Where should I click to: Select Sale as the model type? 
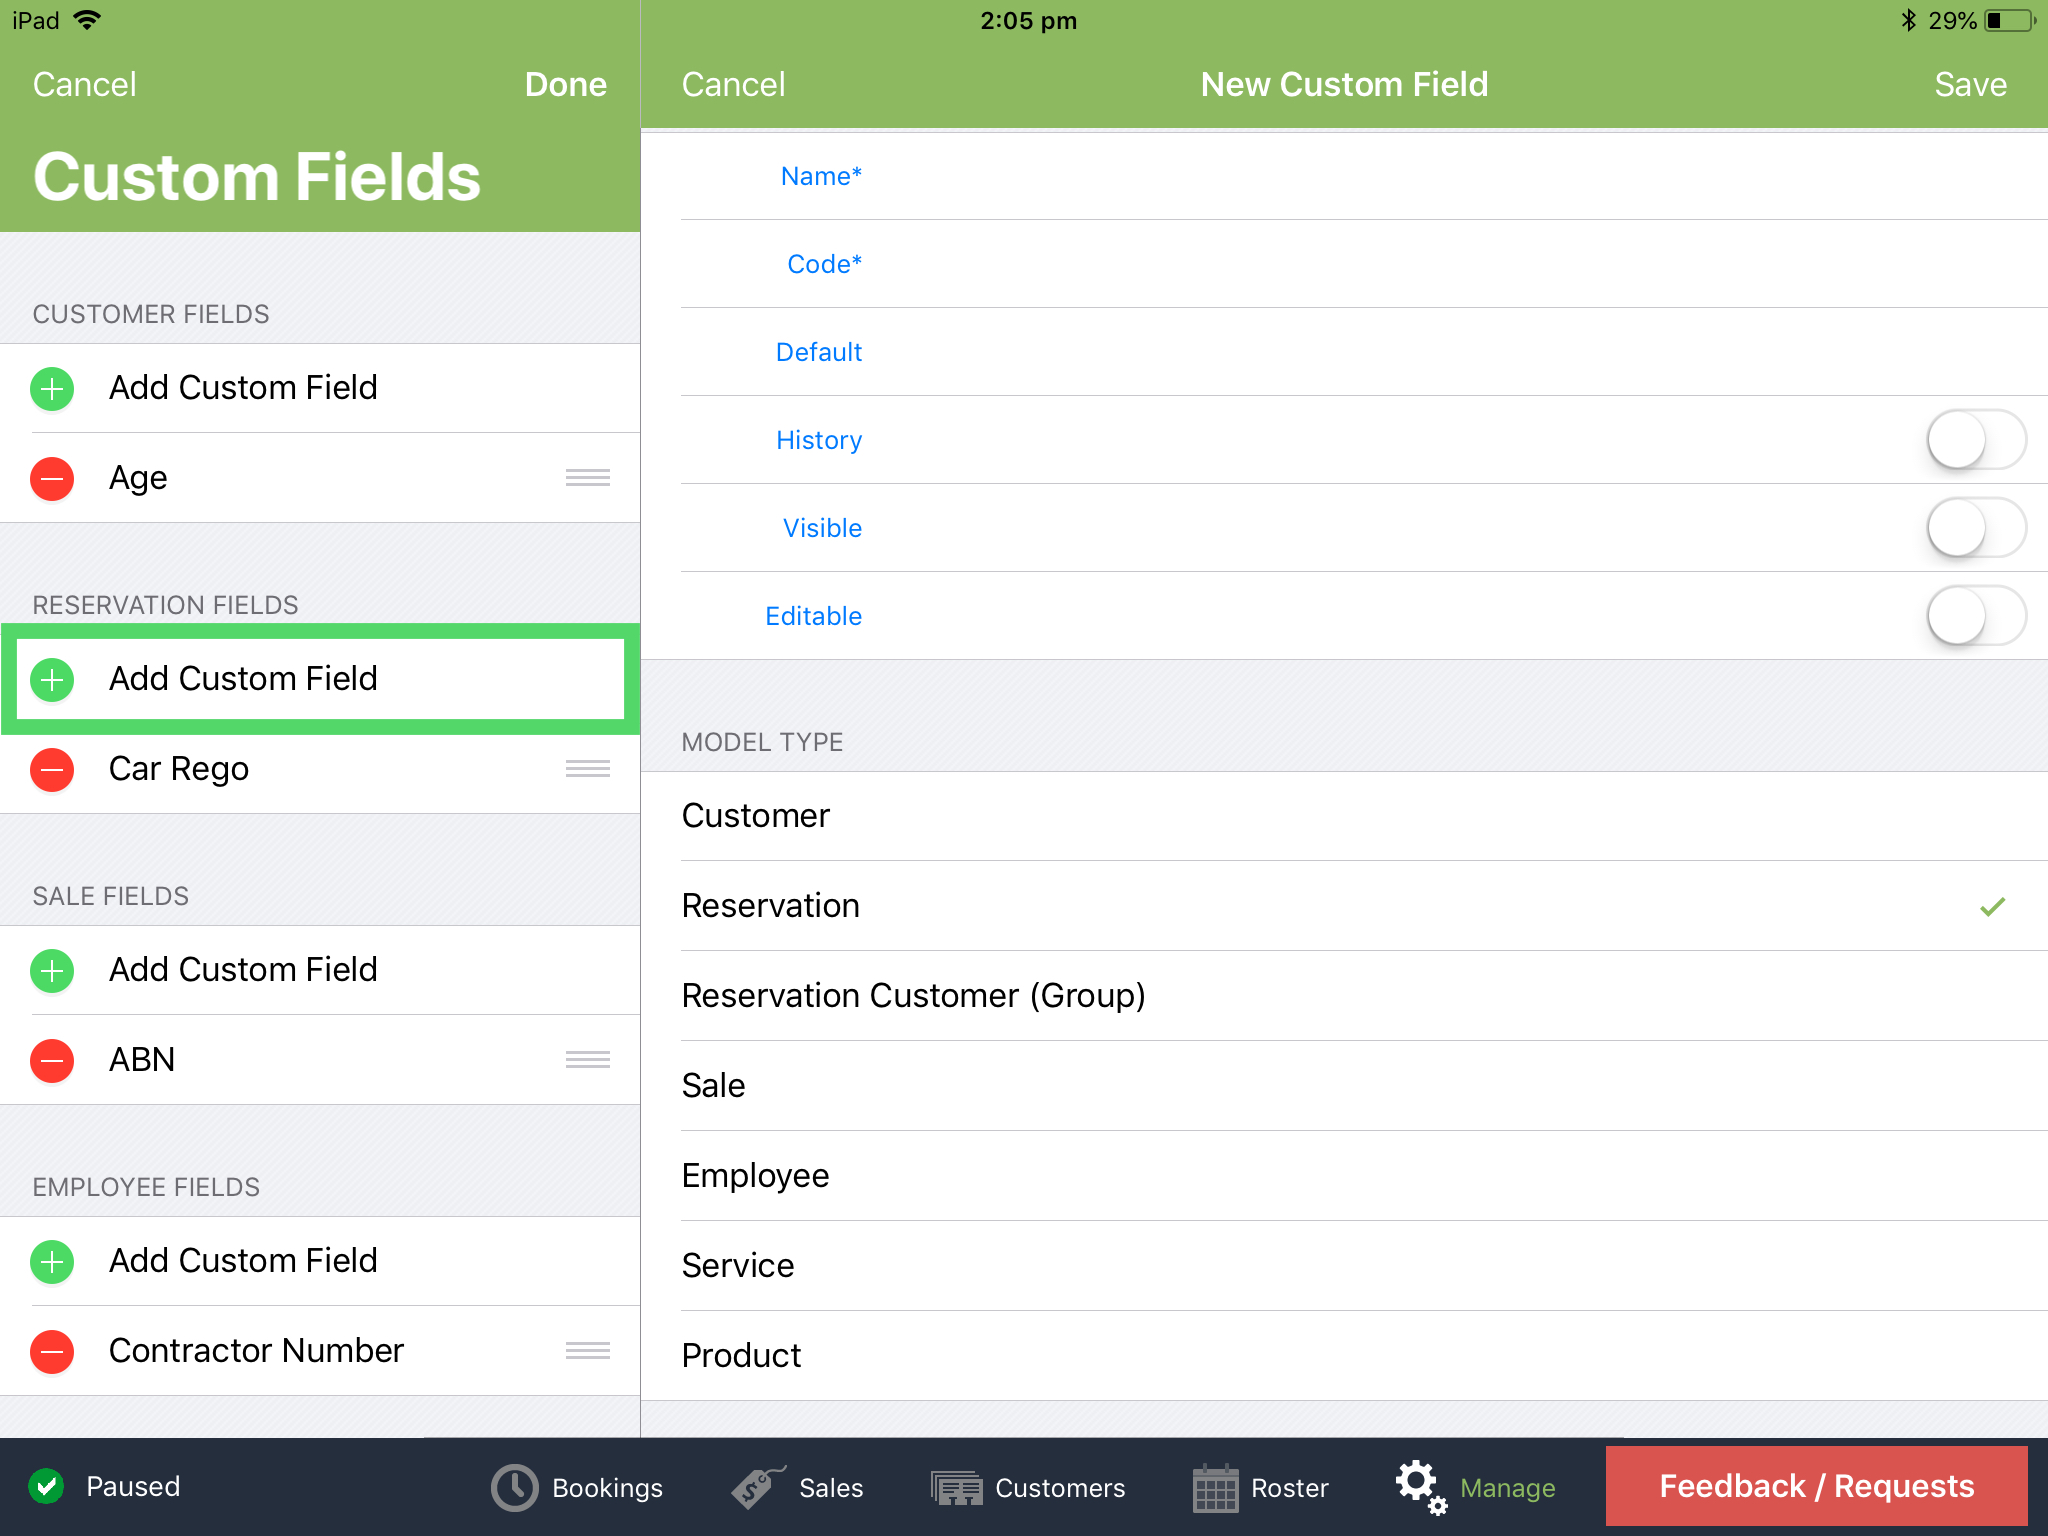coord(713,1085)
